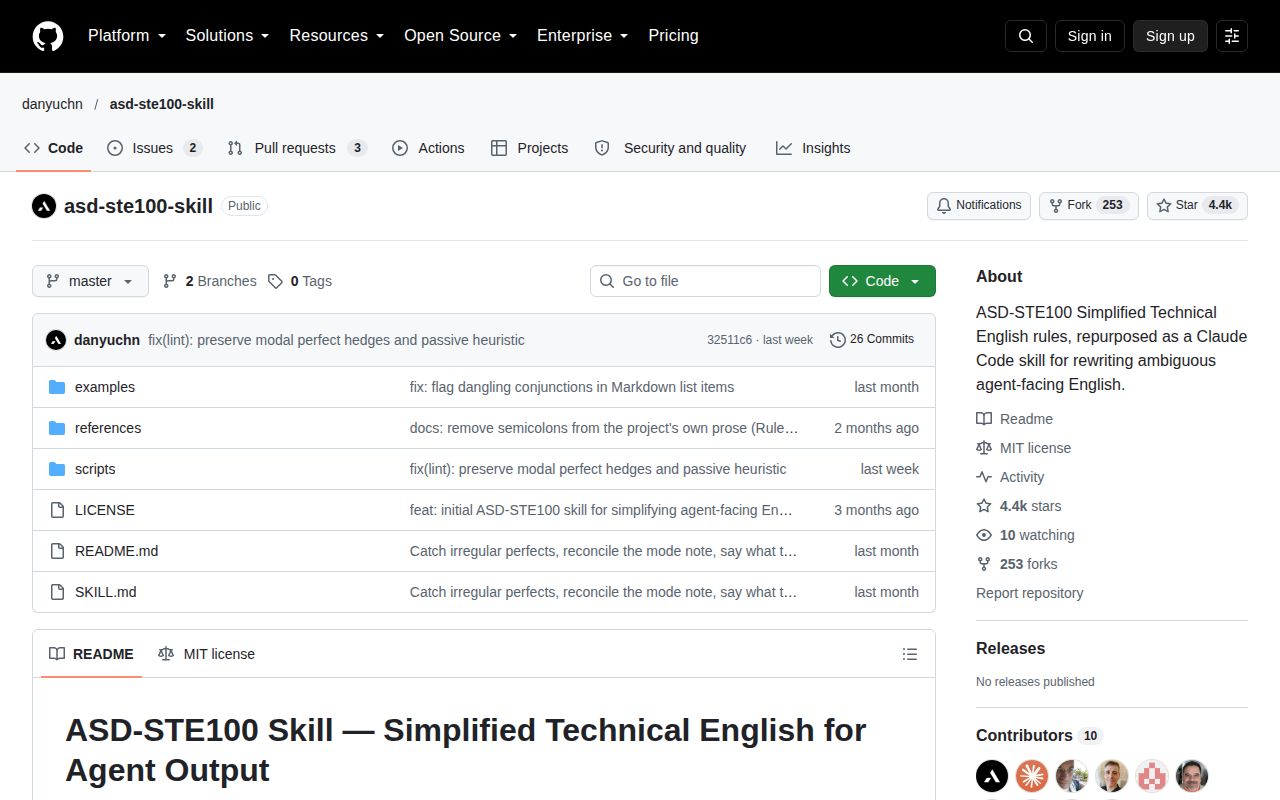Expand the Resources menu
Viewport: 1280px width, 800px height.
337,35
